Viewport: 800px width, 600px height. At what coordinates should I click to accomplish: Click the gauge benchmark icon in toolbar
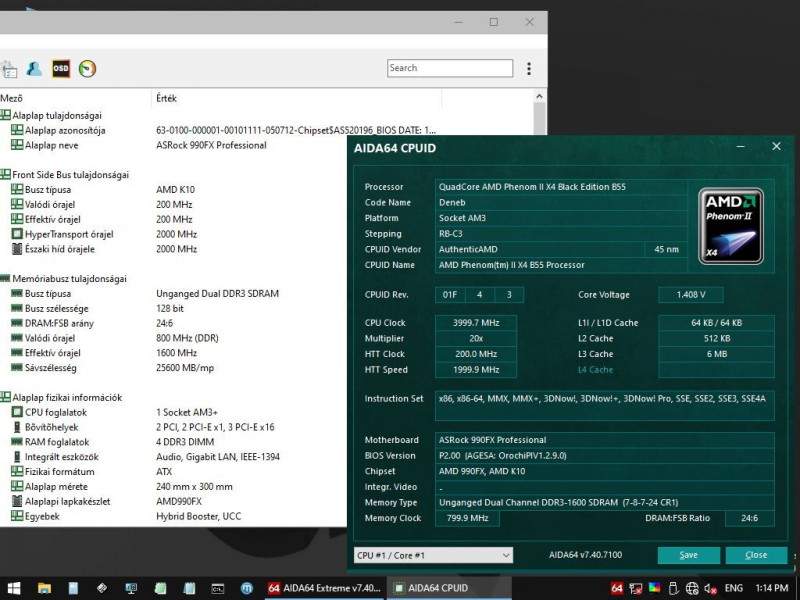pos(87,69)
